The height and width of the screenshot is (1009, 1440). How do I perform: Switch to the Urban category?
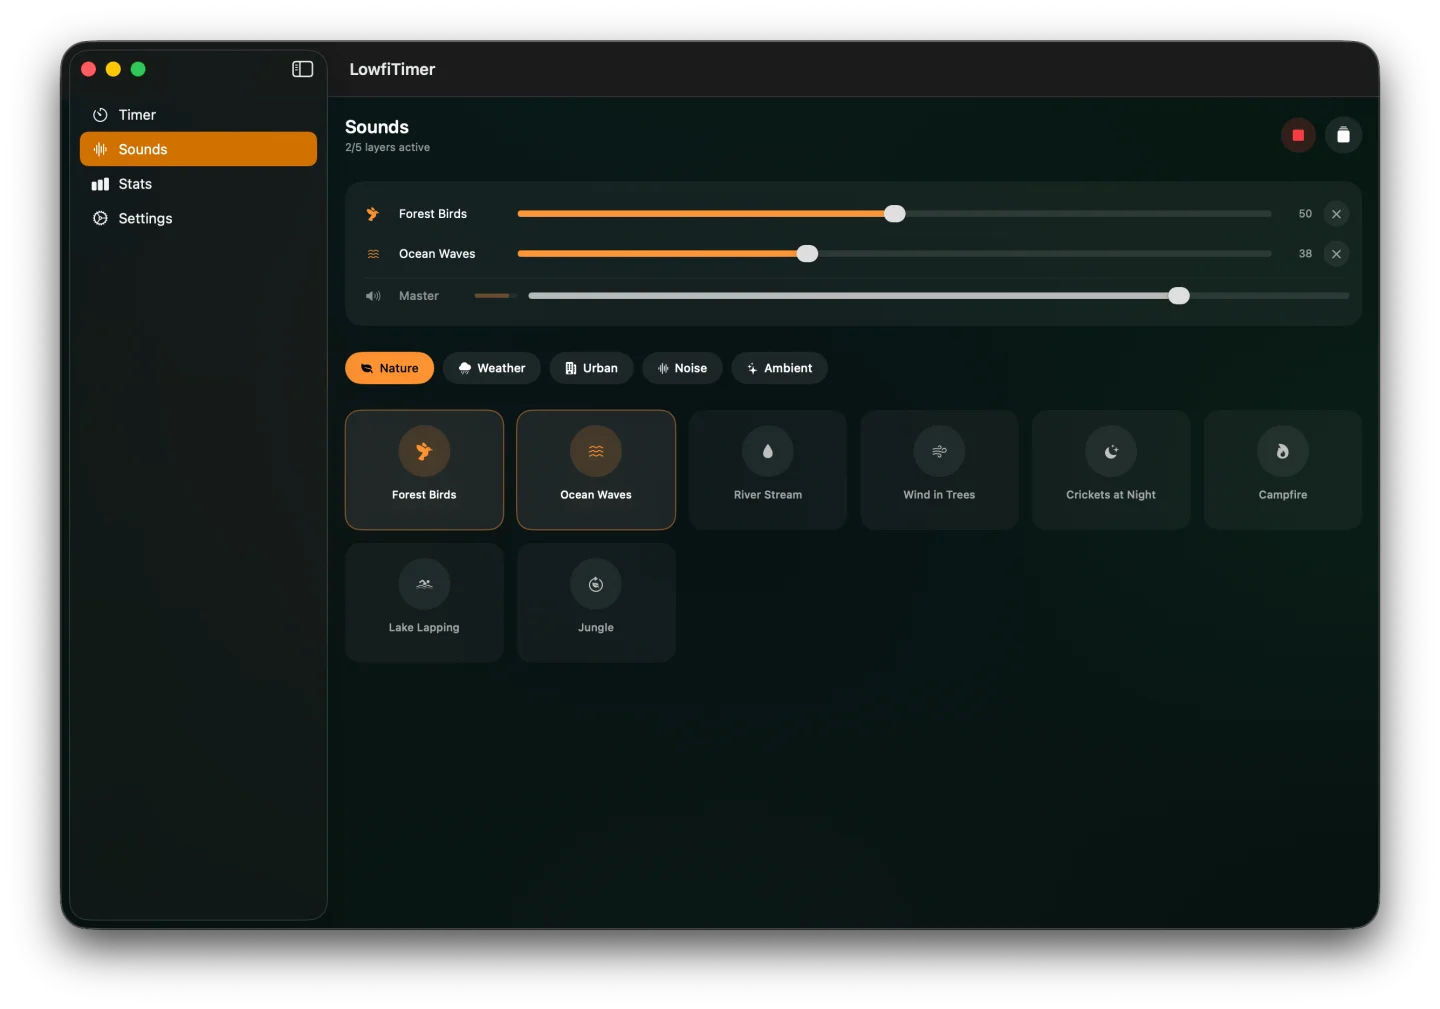[x=591, y=368]
